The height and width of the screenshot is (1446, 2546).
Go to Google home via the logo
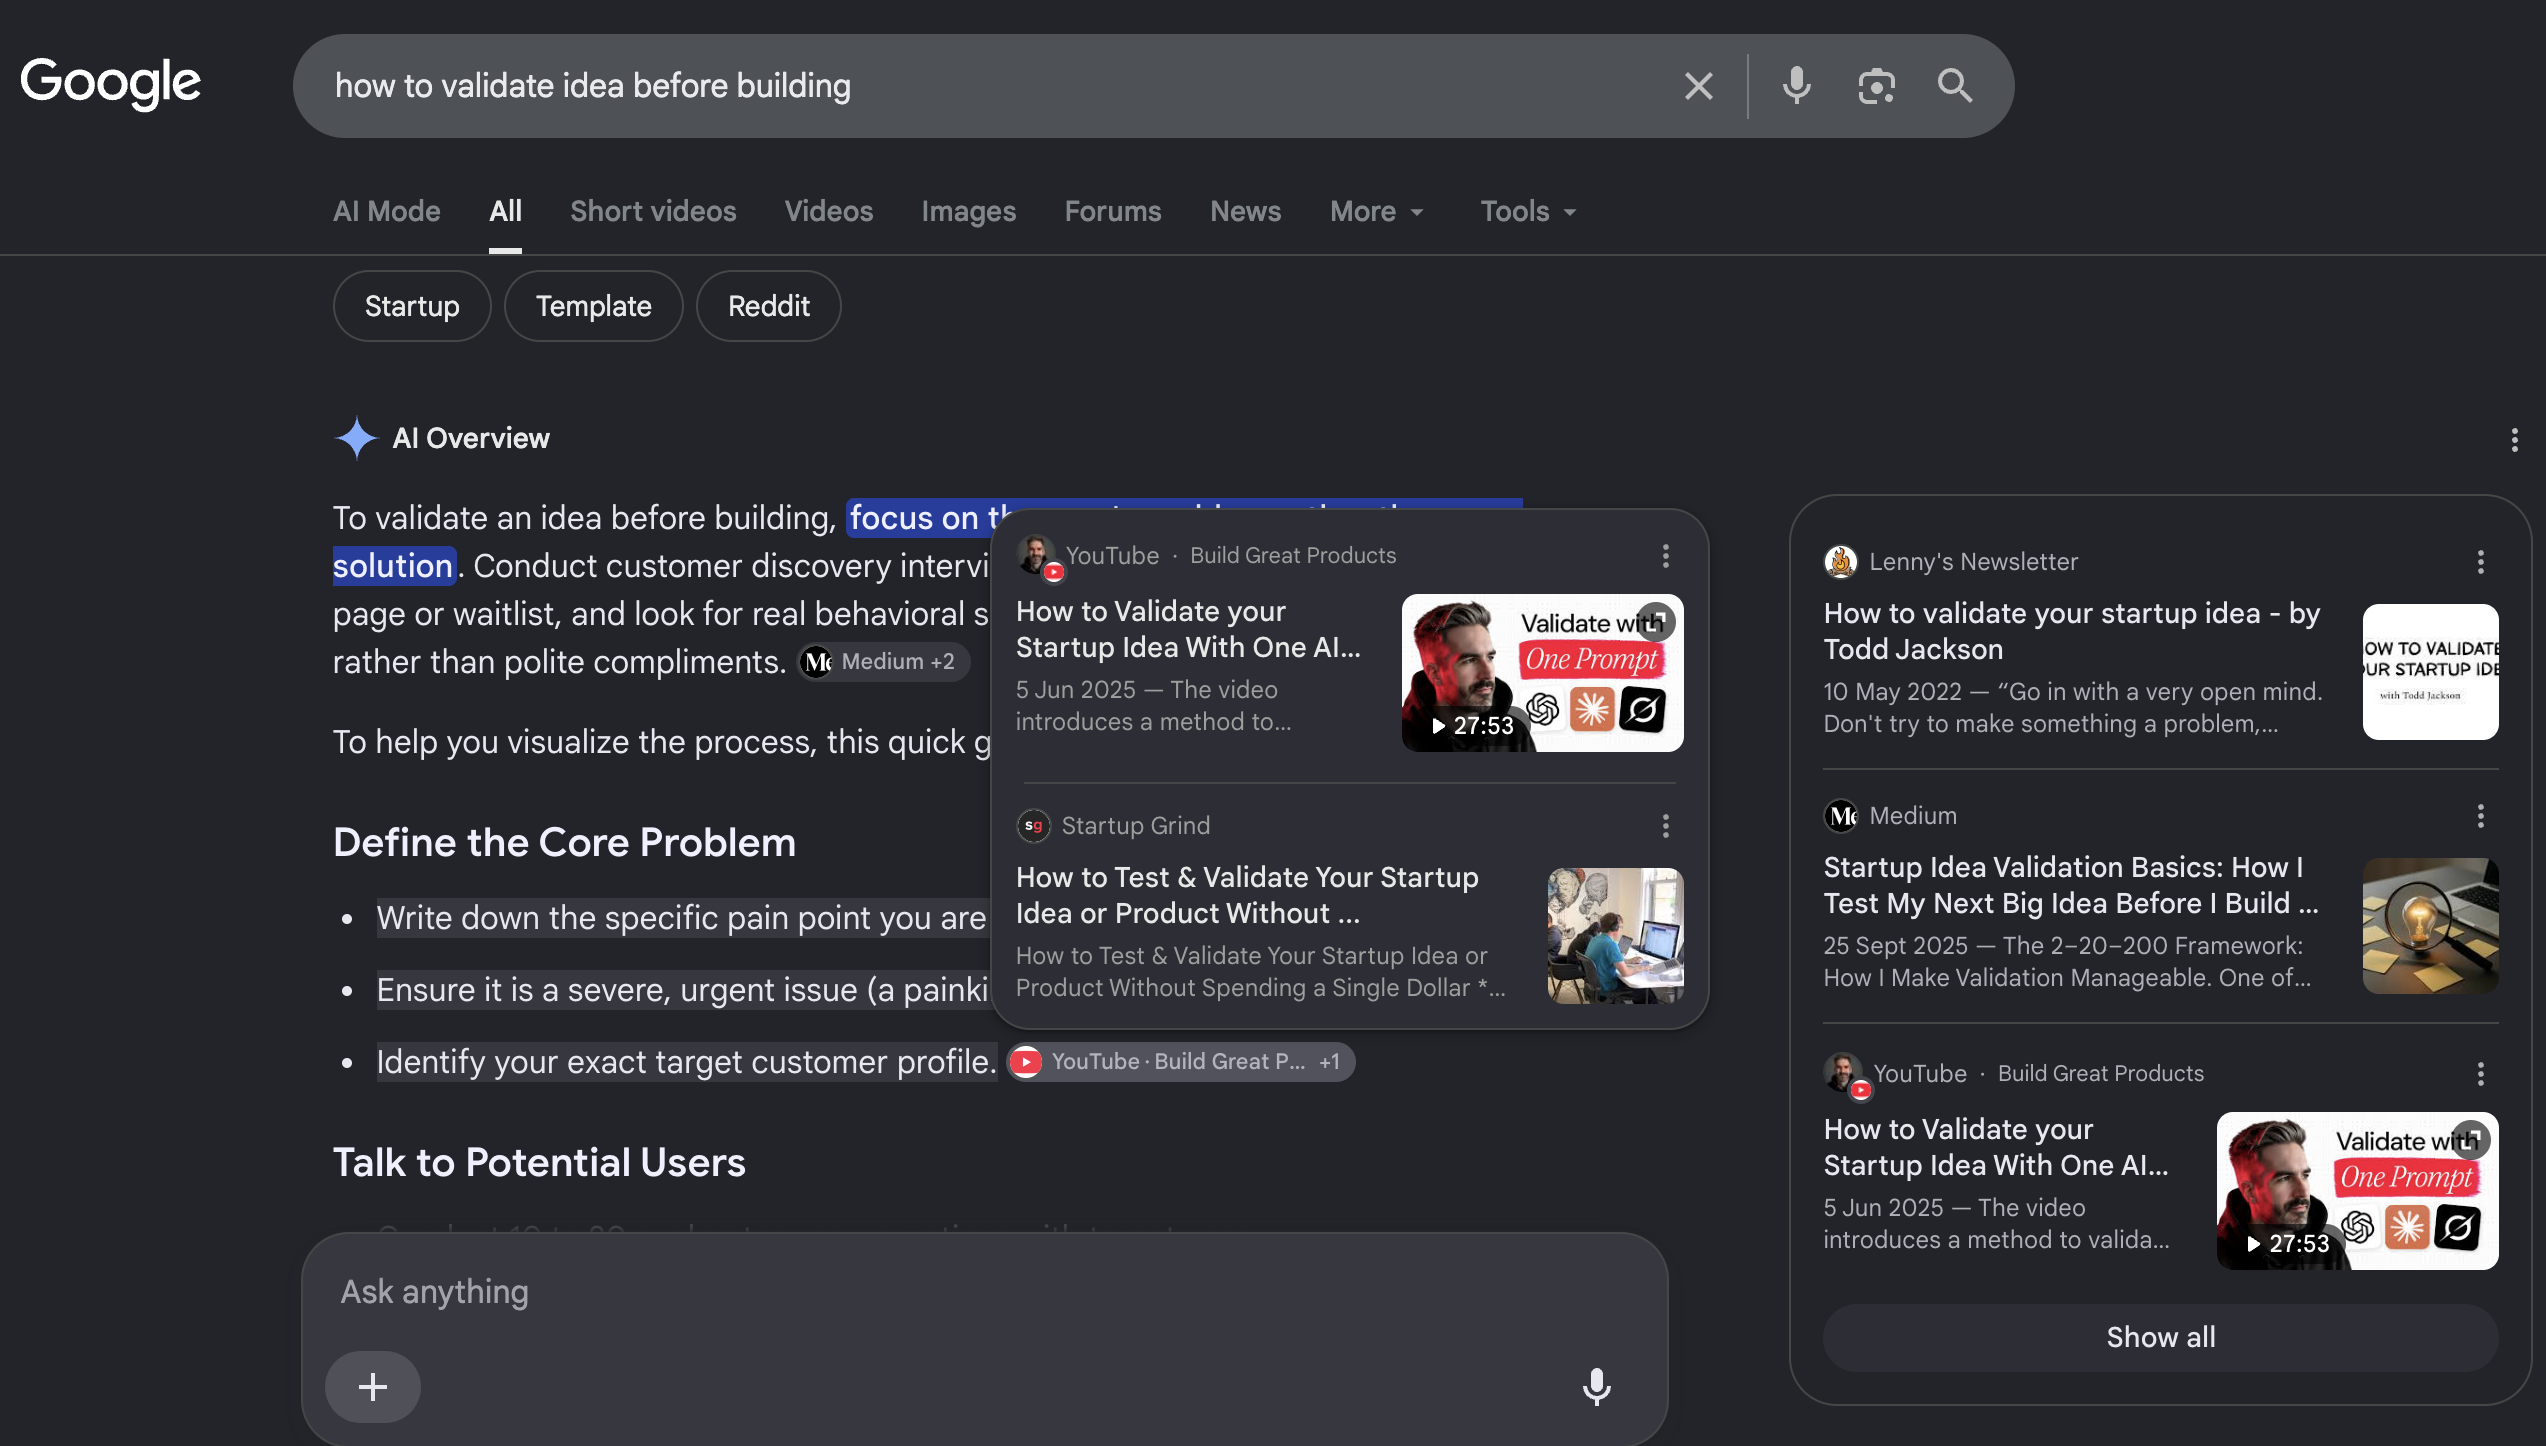[x=111, y=83]
